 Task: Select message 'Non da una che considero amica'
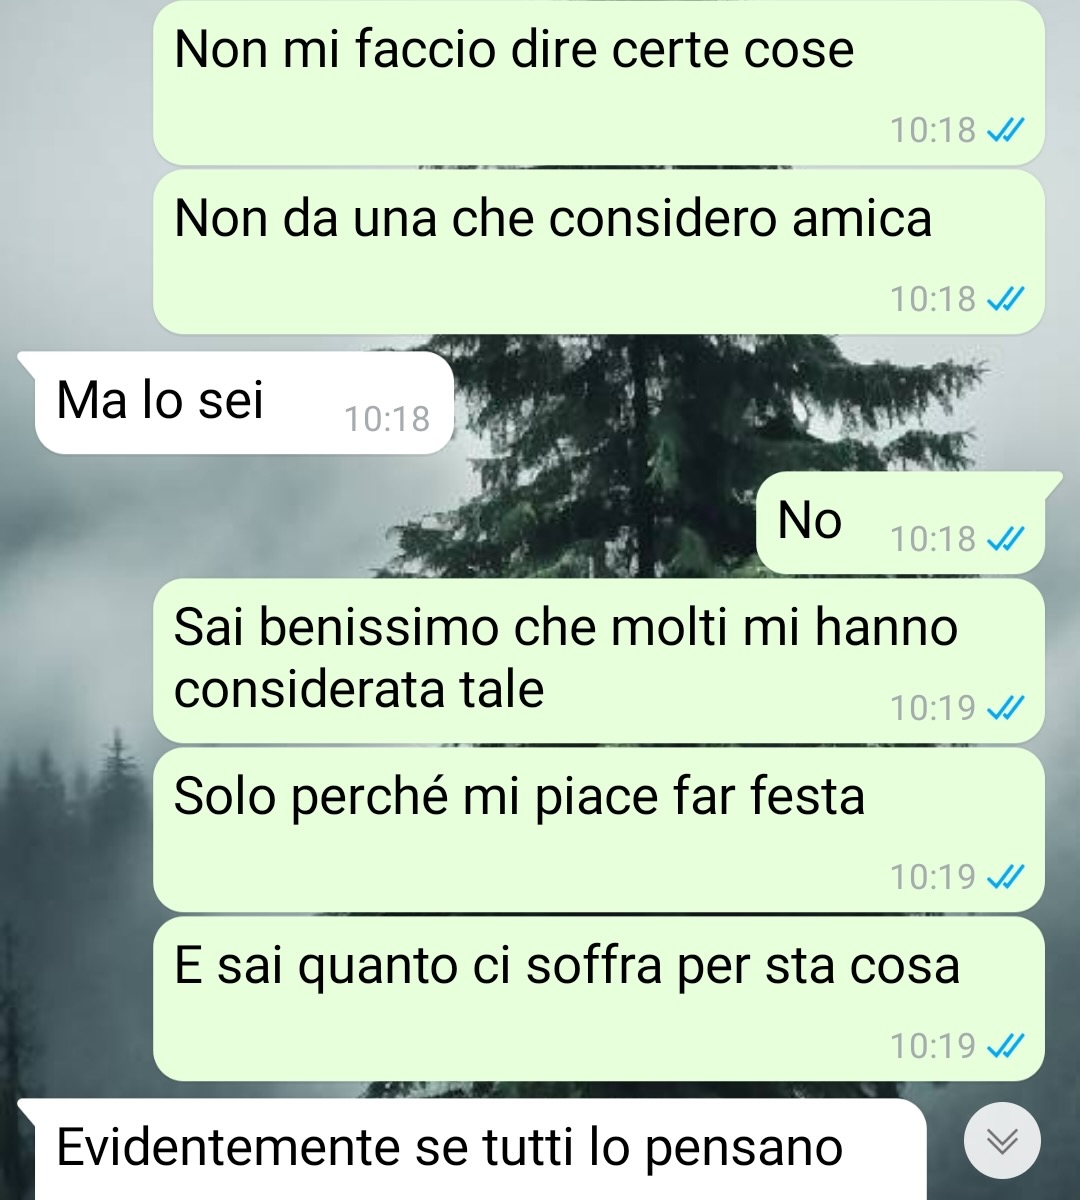click(599, 251)
